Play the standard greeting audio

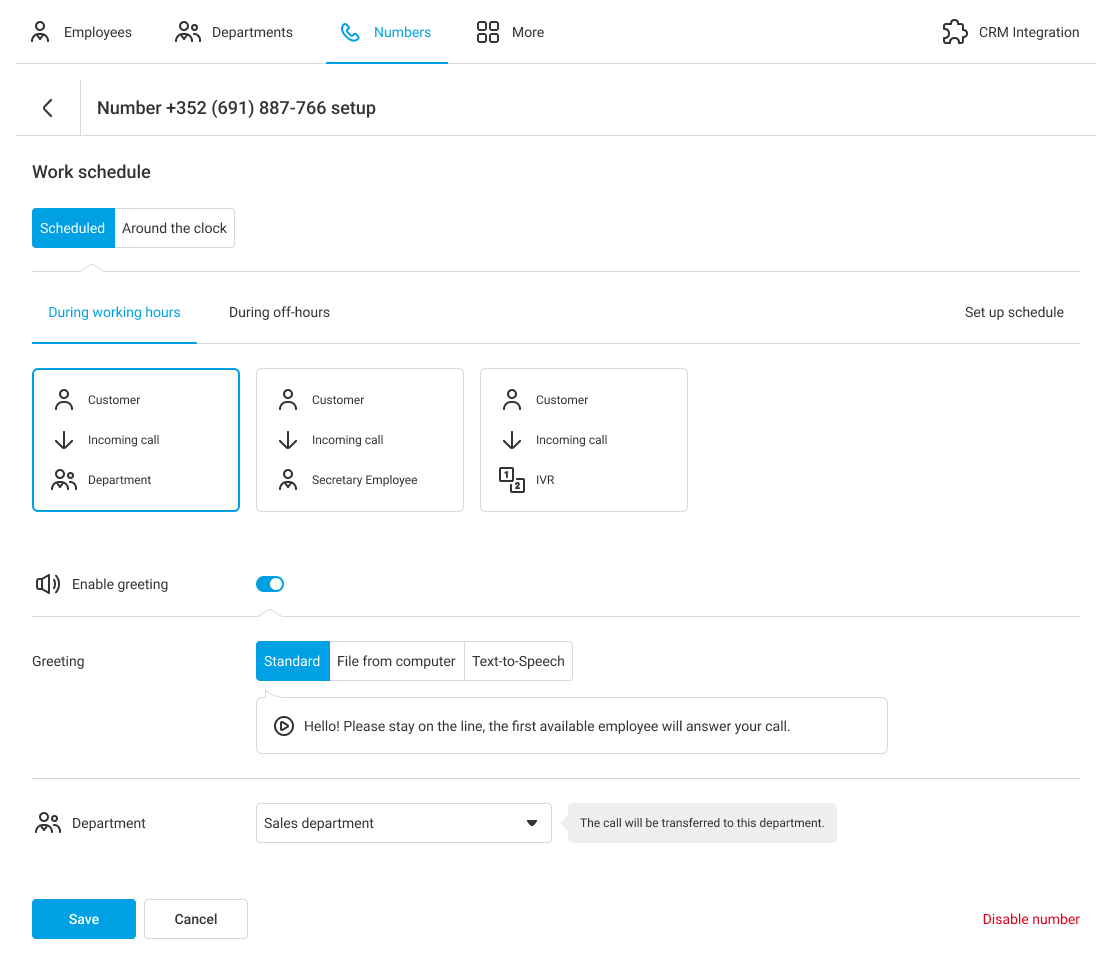tap(284, 727)
